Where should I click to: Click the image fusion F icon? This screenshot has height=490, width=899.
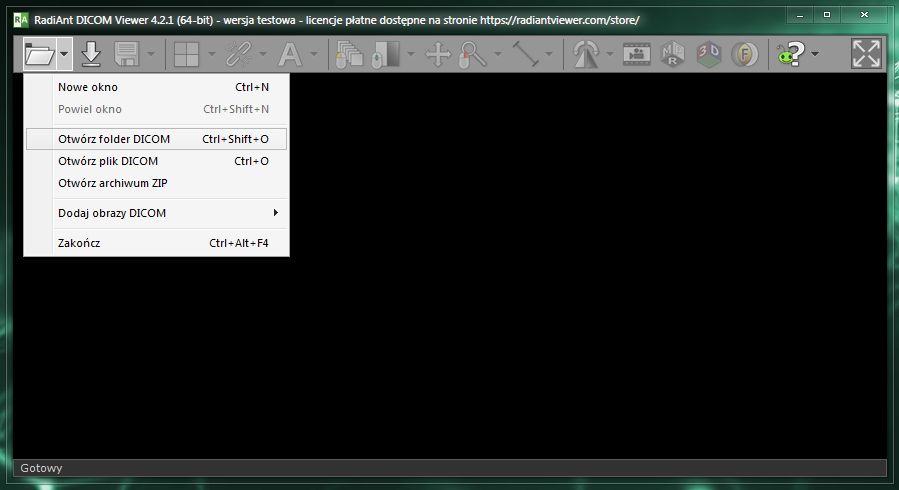point(744,54)
